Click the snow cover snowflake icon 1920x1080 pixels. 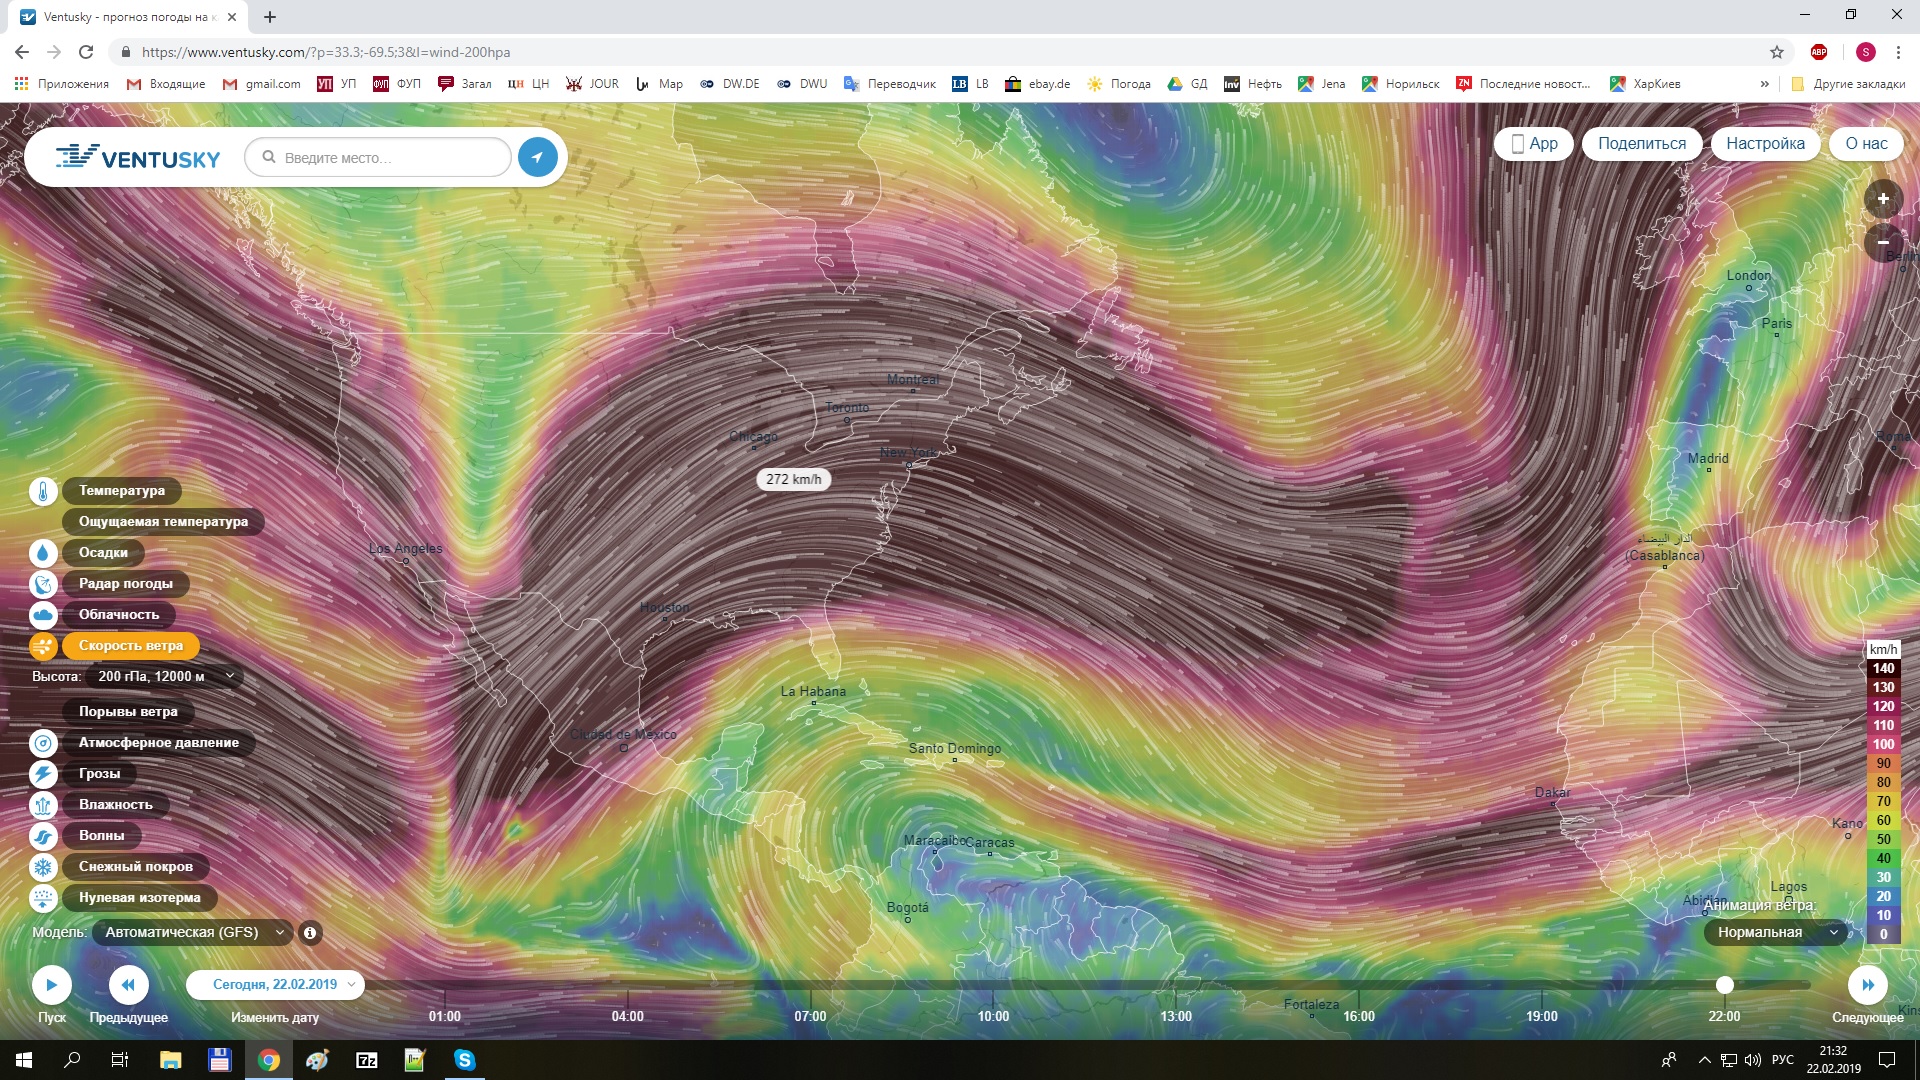(43, 867)
